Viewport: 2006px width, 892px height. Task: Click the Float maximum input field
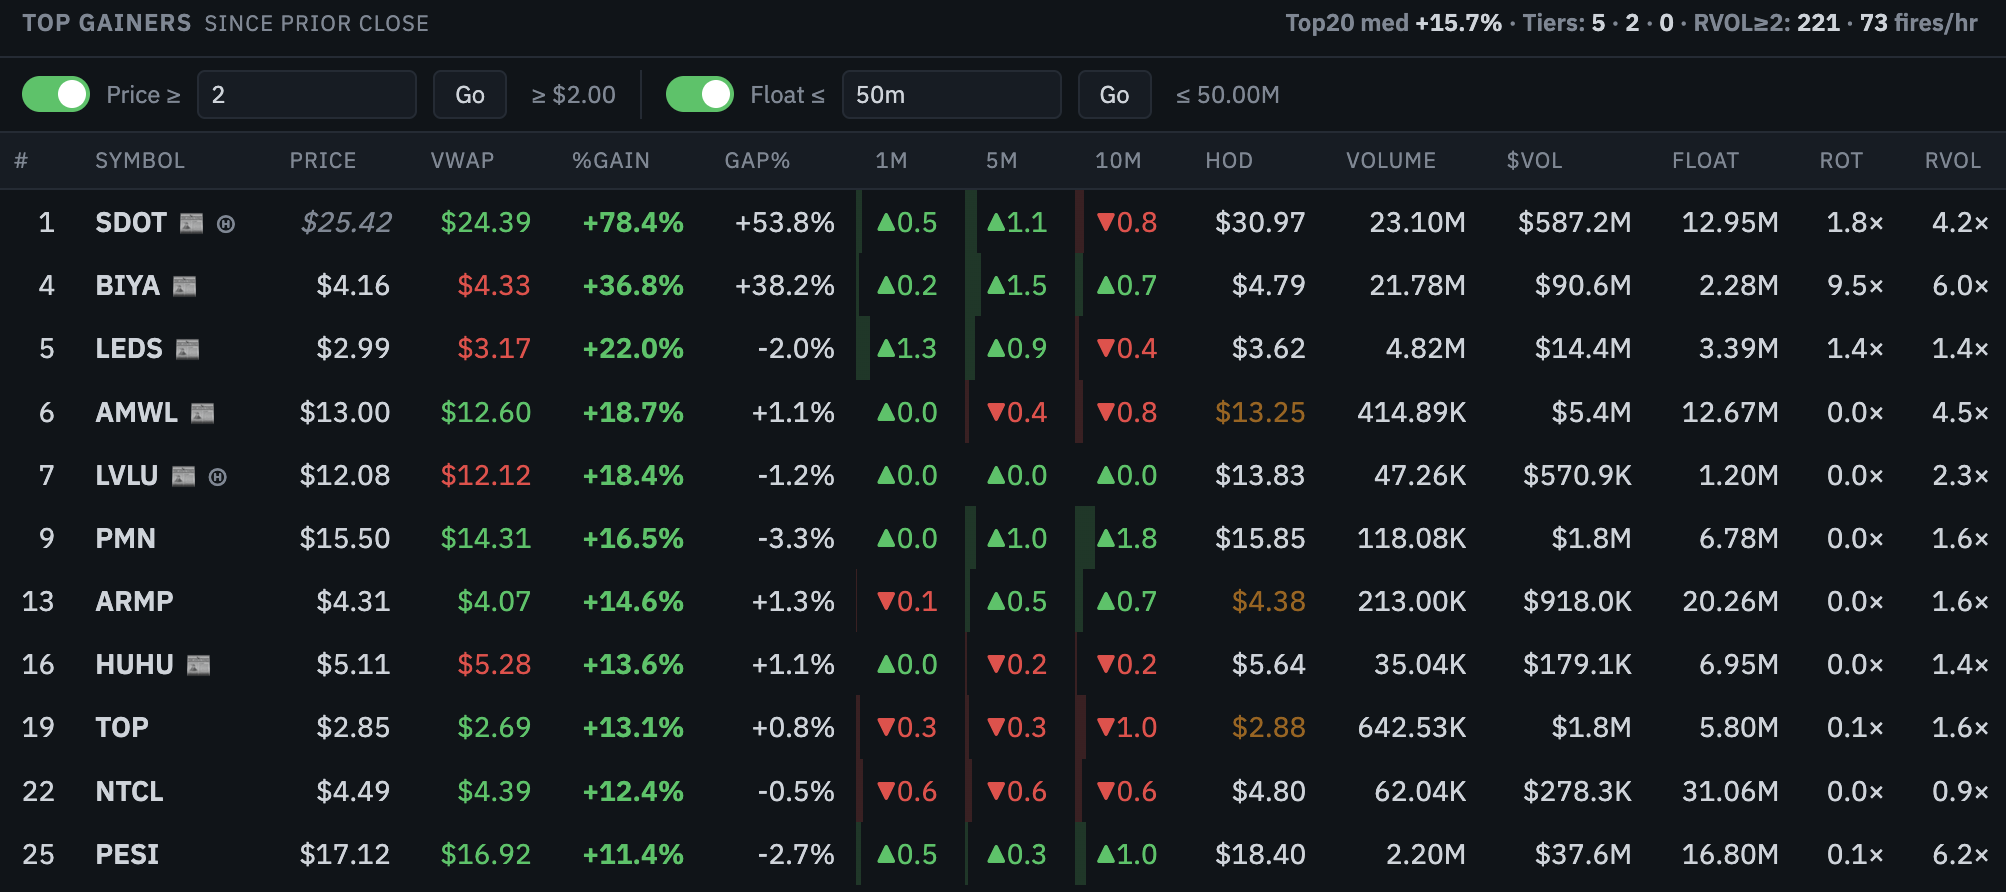(952, 95)
